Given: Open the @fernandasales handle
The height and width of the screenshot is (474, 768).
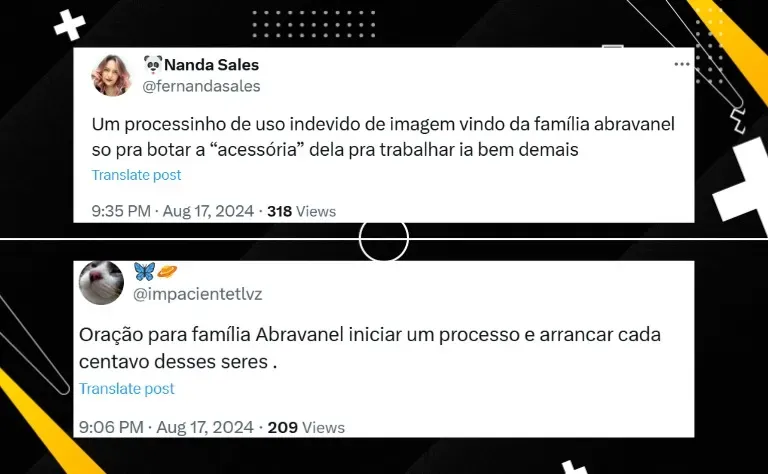Looking at the screenshot, I should tap(201, 86).
